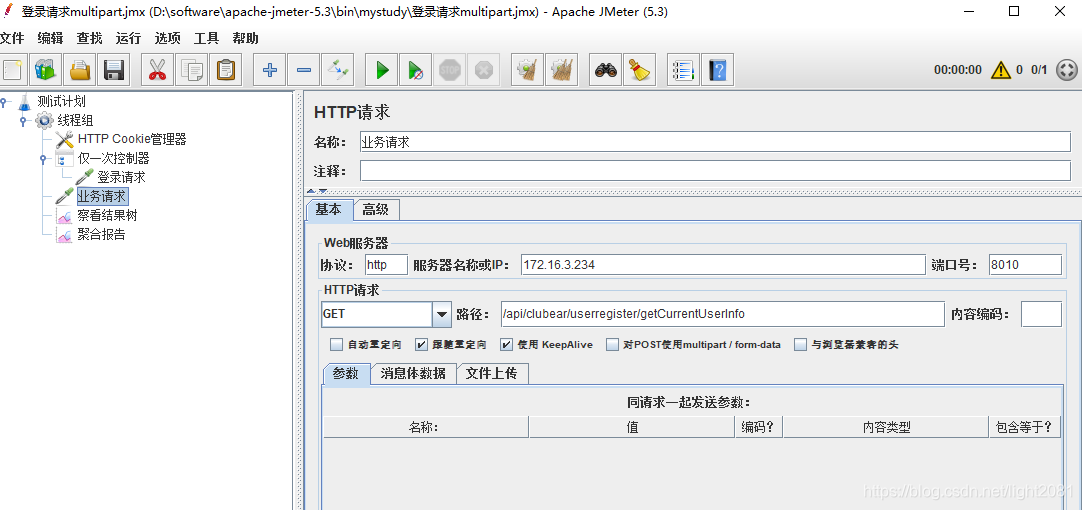Viewport: 1082px width, 510px height.
Task: Start the test with no pauses
Action: tap(415, 70)
